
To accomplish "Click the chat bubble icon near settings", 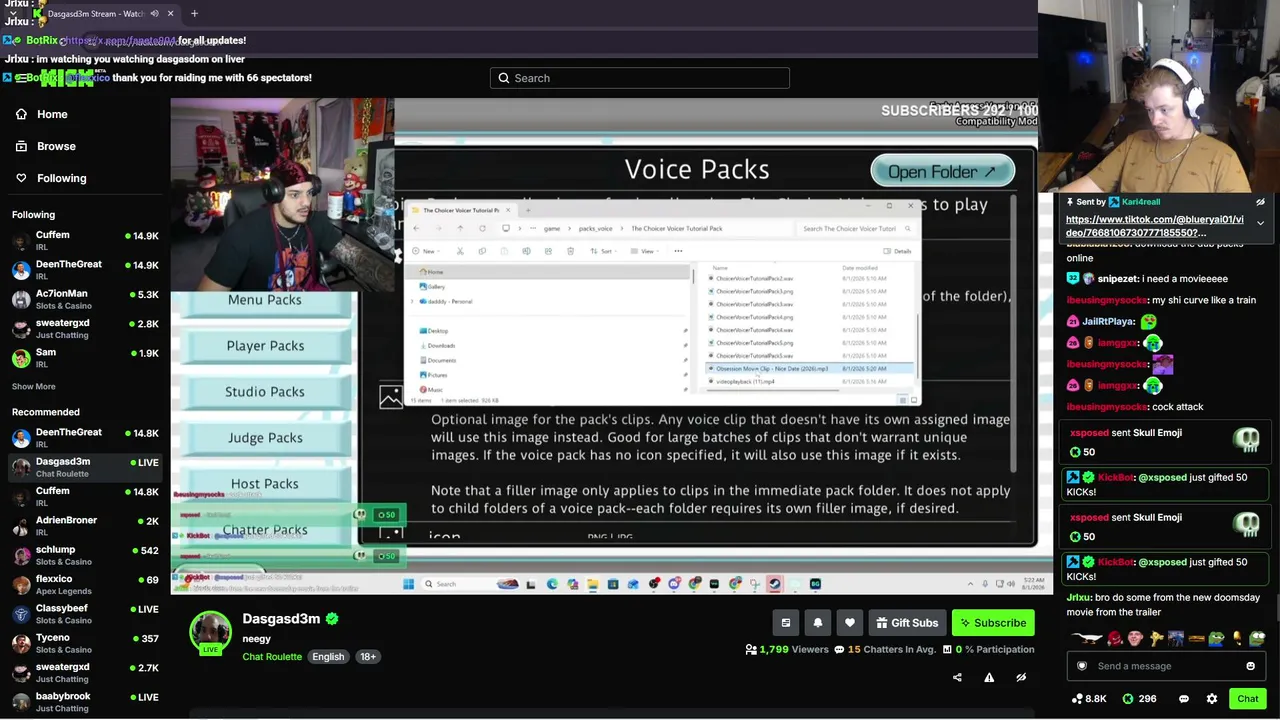I will 1184,699.
